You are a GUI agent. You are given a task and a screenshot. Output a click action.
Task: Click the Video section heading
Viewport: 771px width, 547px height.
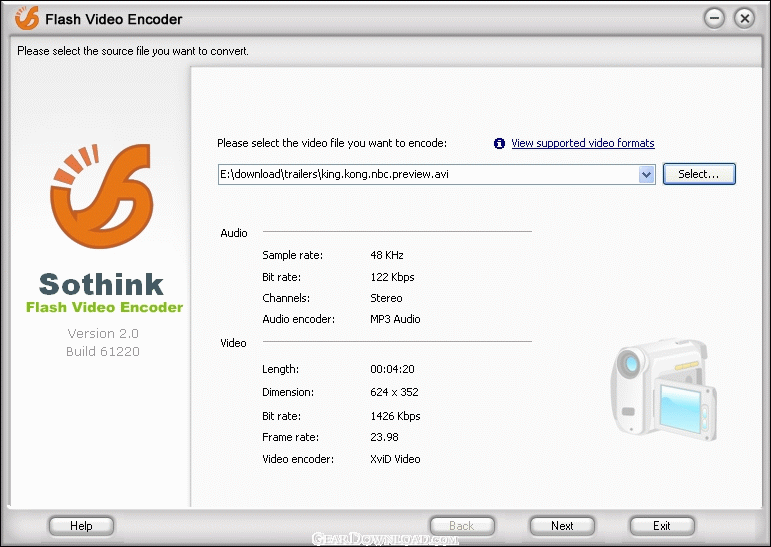[x=234, y=343]
